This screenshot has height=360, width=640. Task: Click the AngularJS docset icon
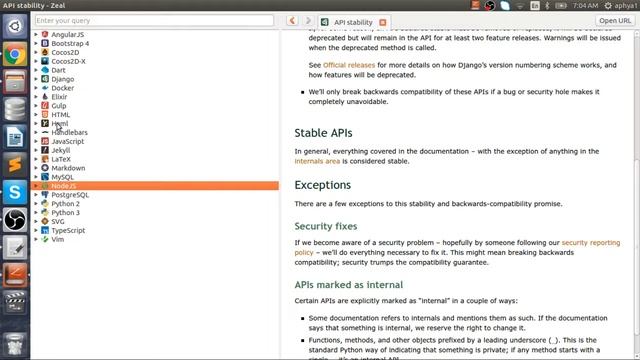pos(45,34)
